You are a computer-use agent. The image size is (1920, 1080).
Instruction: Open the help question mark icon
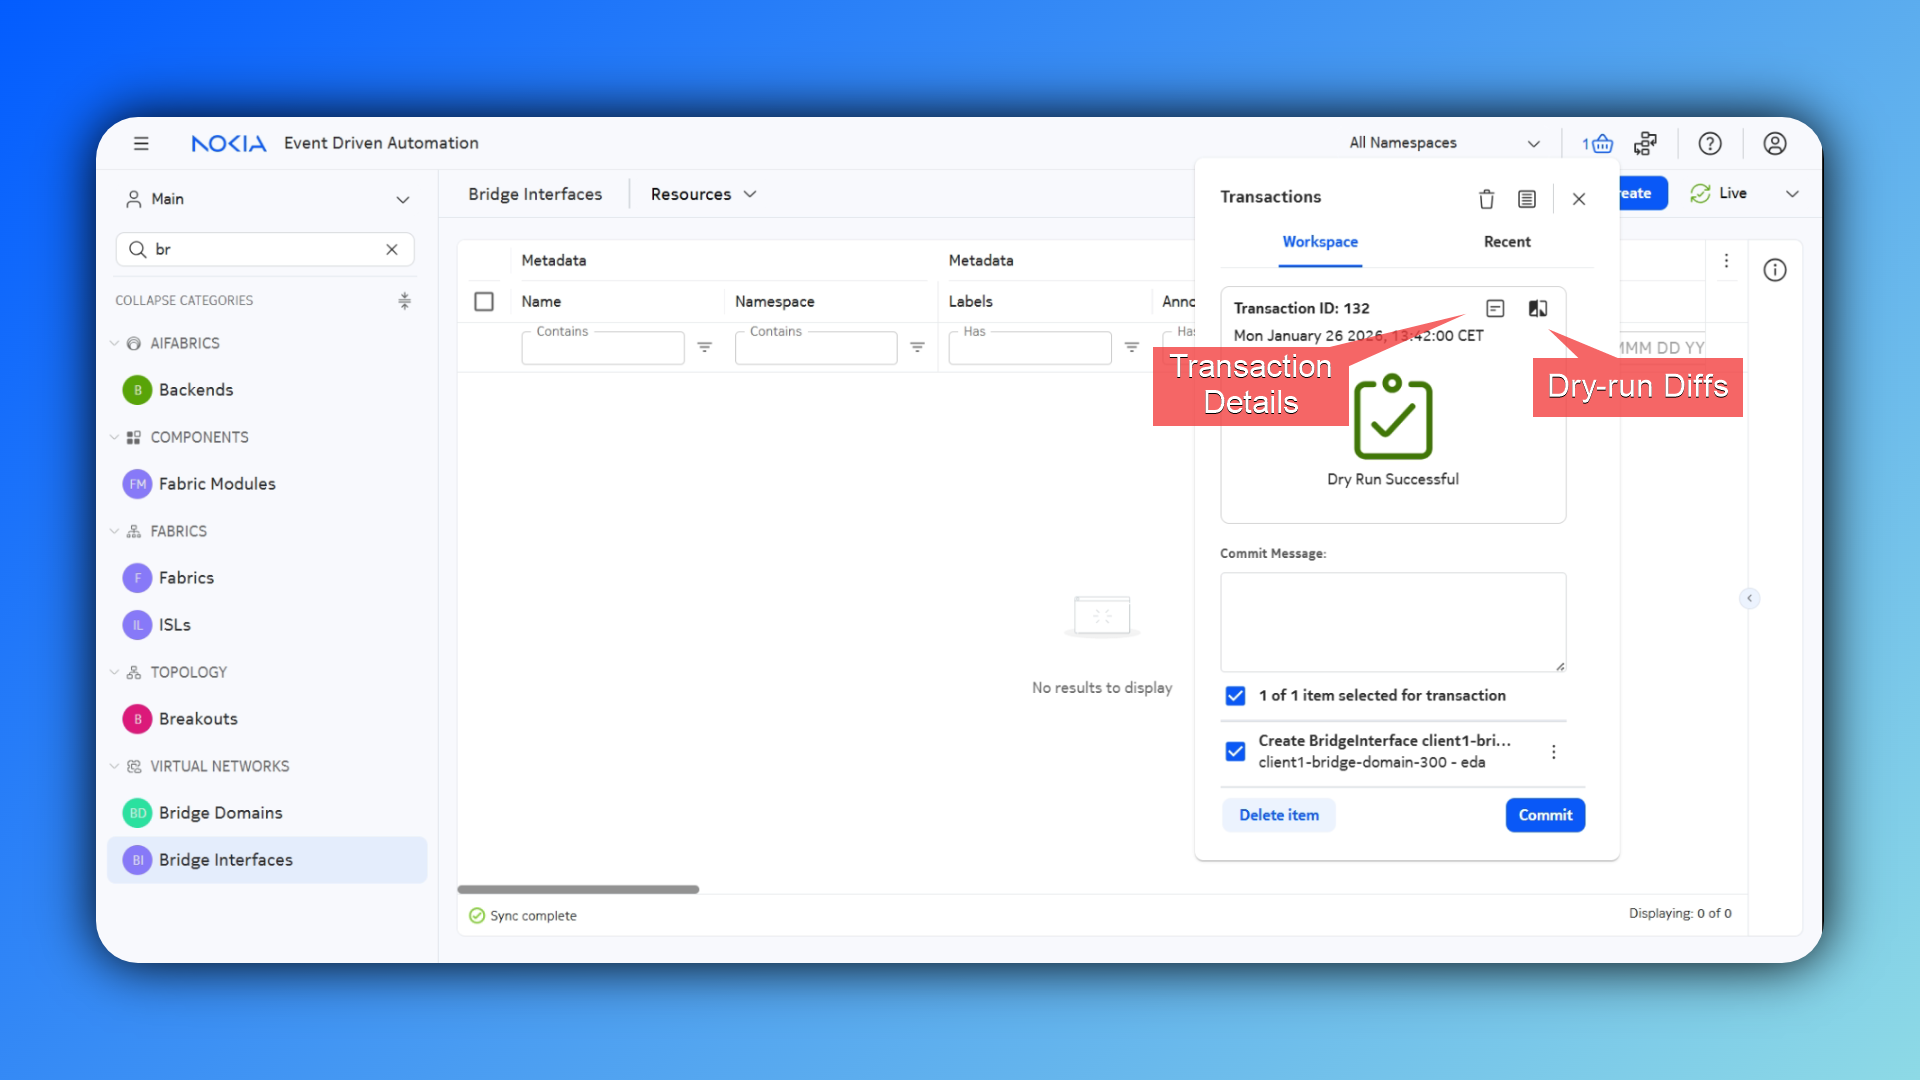(x=1710, y=144)
